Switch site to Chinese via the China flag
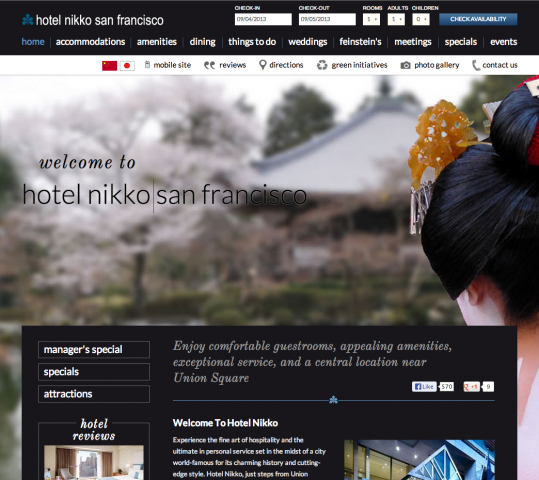 [109, 65]
